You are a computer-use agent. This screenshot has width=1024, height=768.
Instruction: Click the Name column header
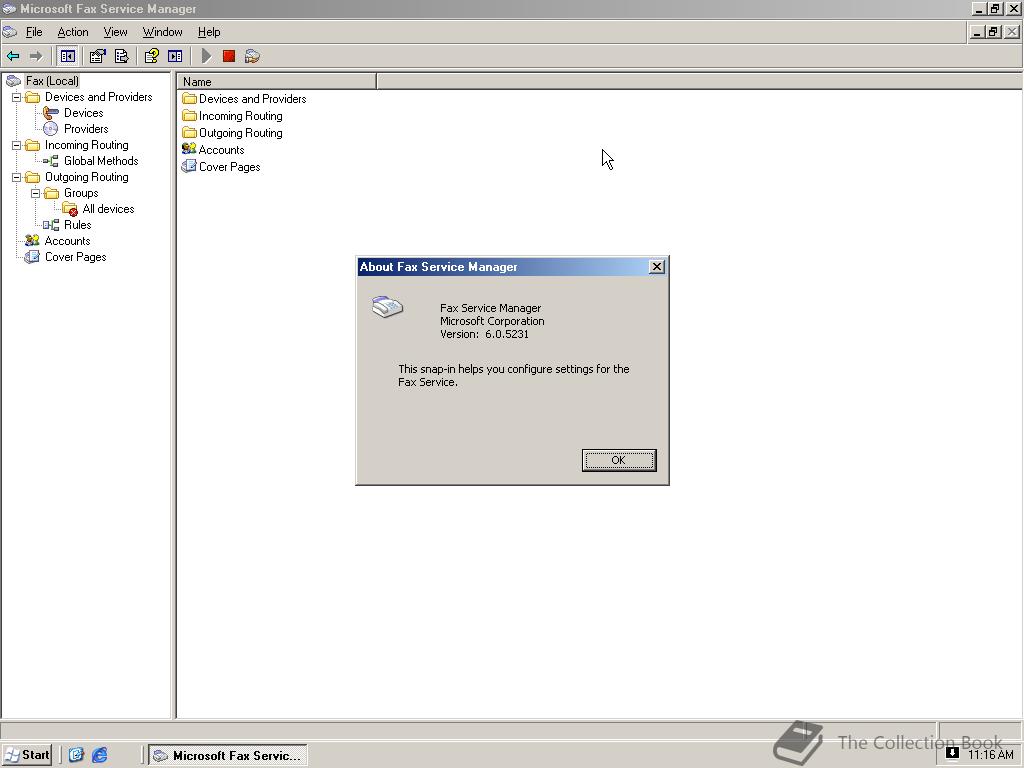pos(277,82)
